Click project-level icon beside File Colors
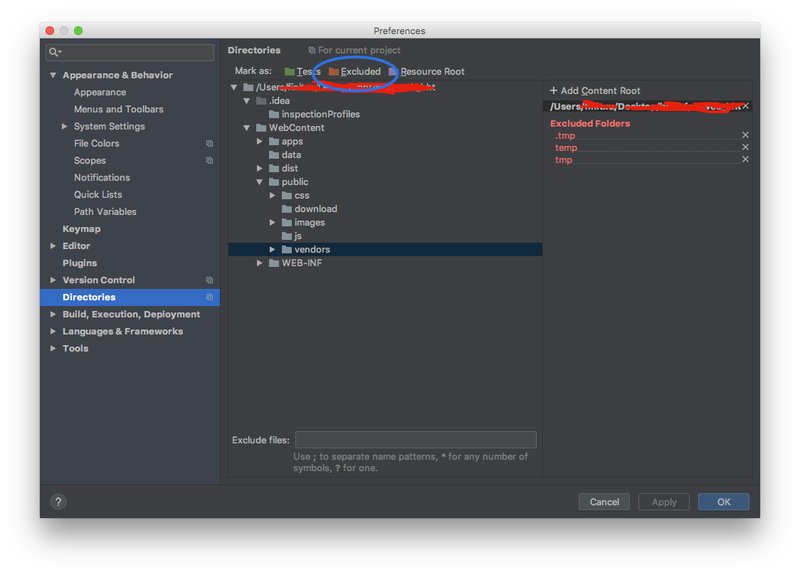Screen dimensions: 800x575 [x=209, y=143]
